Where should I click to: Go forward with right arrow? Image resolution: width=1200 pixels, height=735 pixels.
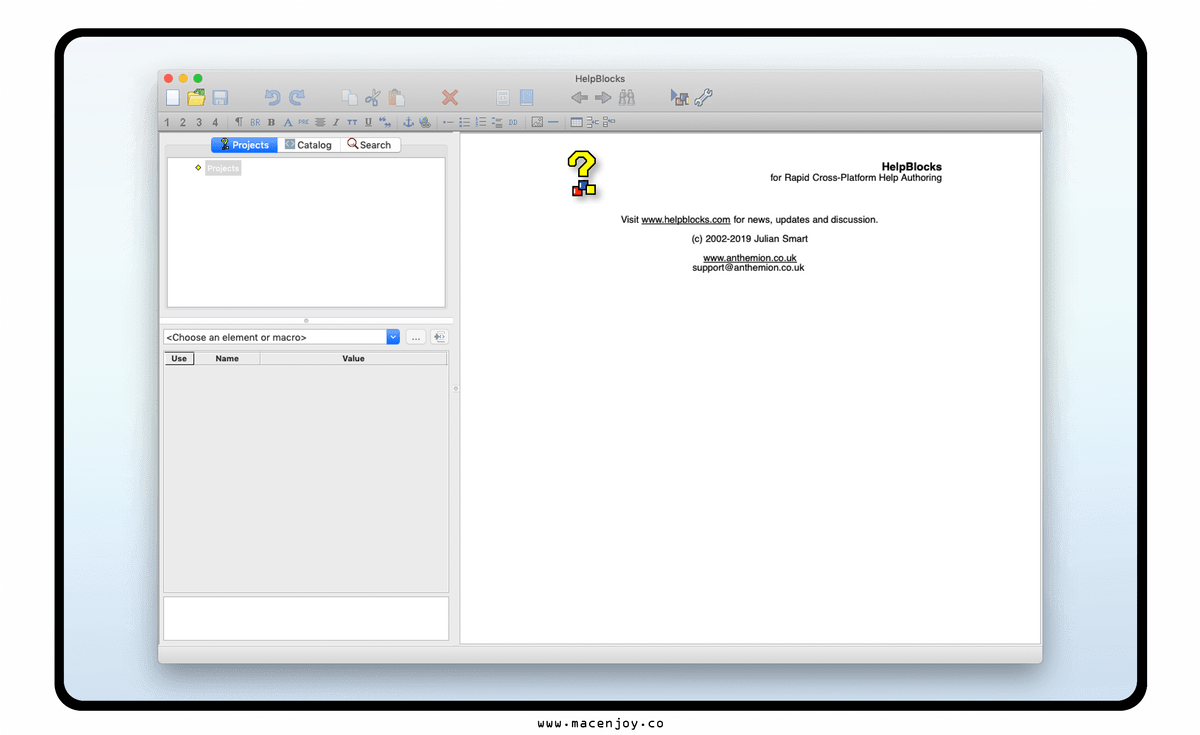(x=603, y=98)
